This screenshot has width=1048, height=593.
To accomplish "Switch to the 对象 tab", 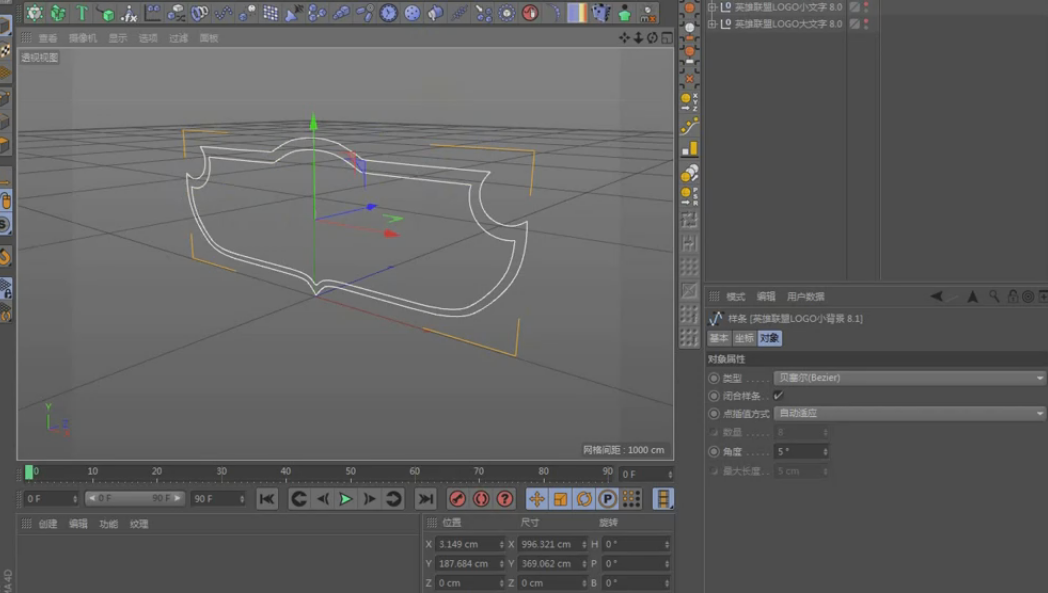I will 769,338.
